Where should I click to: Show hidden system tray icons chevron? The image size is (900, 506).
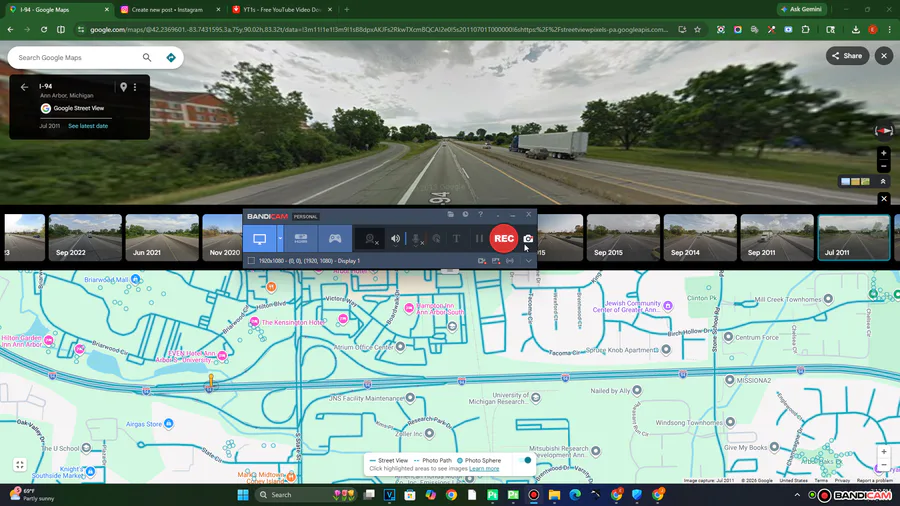[797, 495]
